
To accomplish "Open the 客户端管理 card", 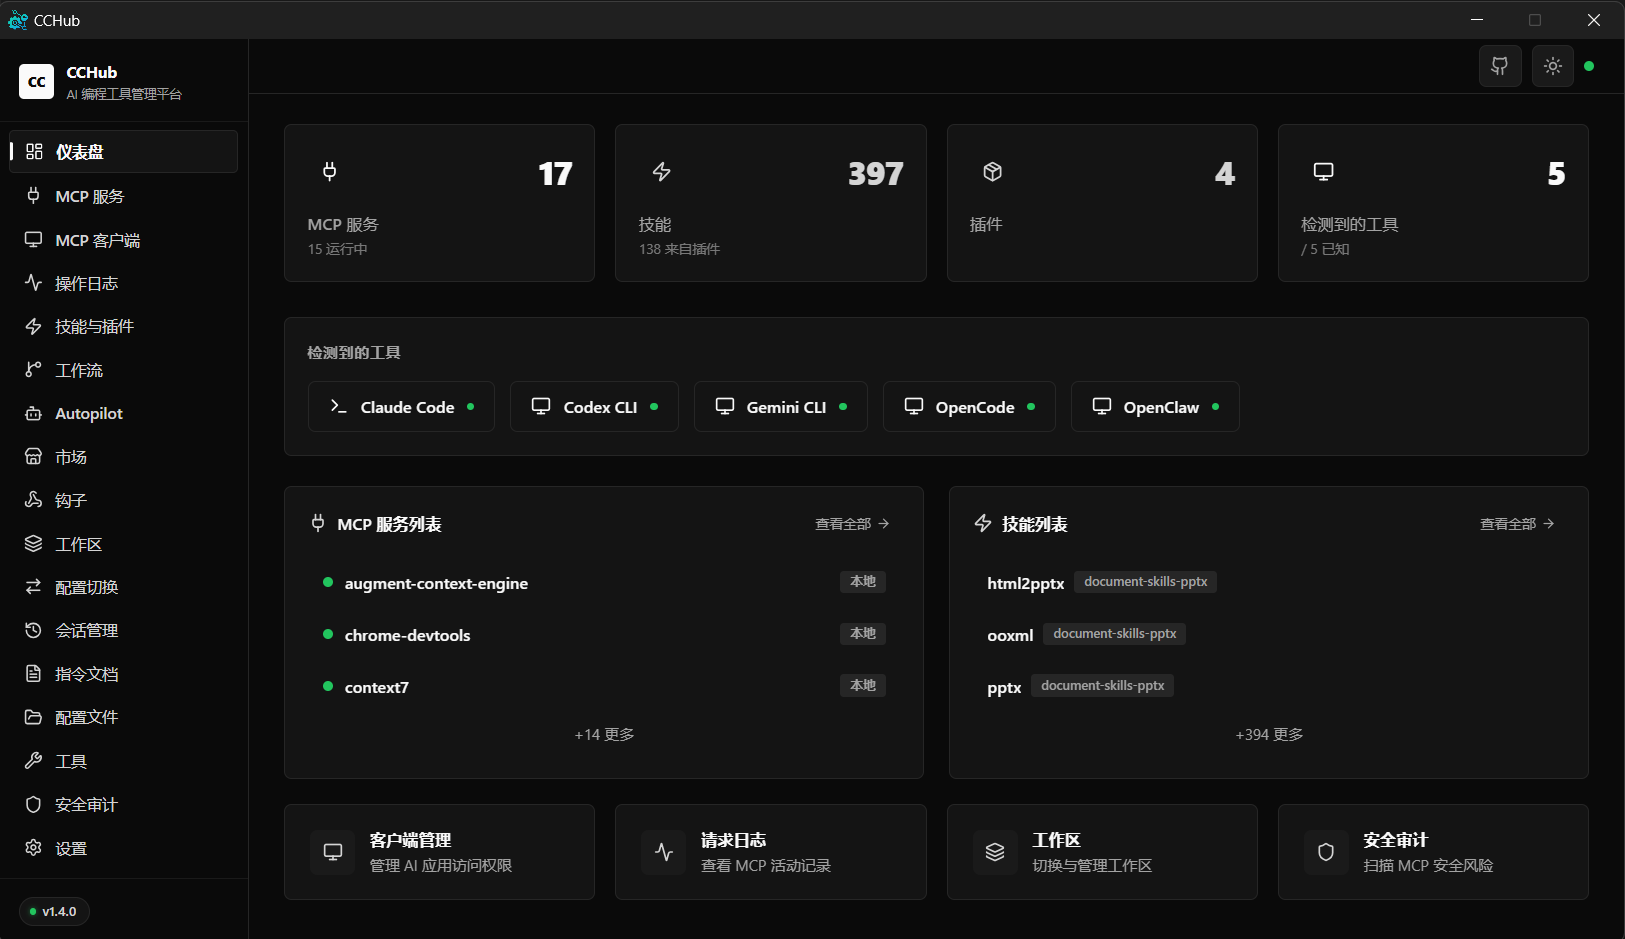I will [x=439, y=852].
